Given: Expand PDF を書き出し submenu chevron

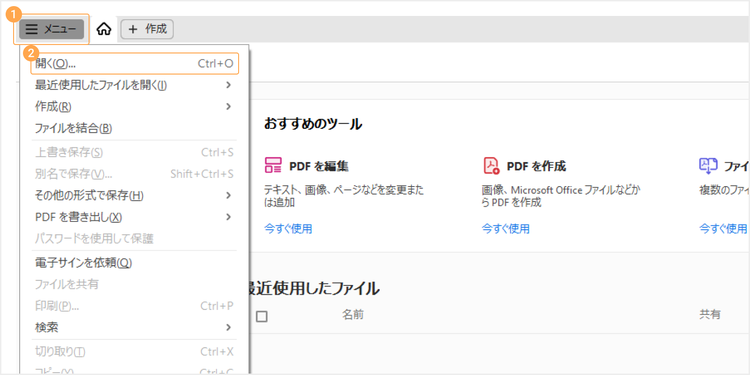Looking at the screenshot, I should click(x=229, y=217).
